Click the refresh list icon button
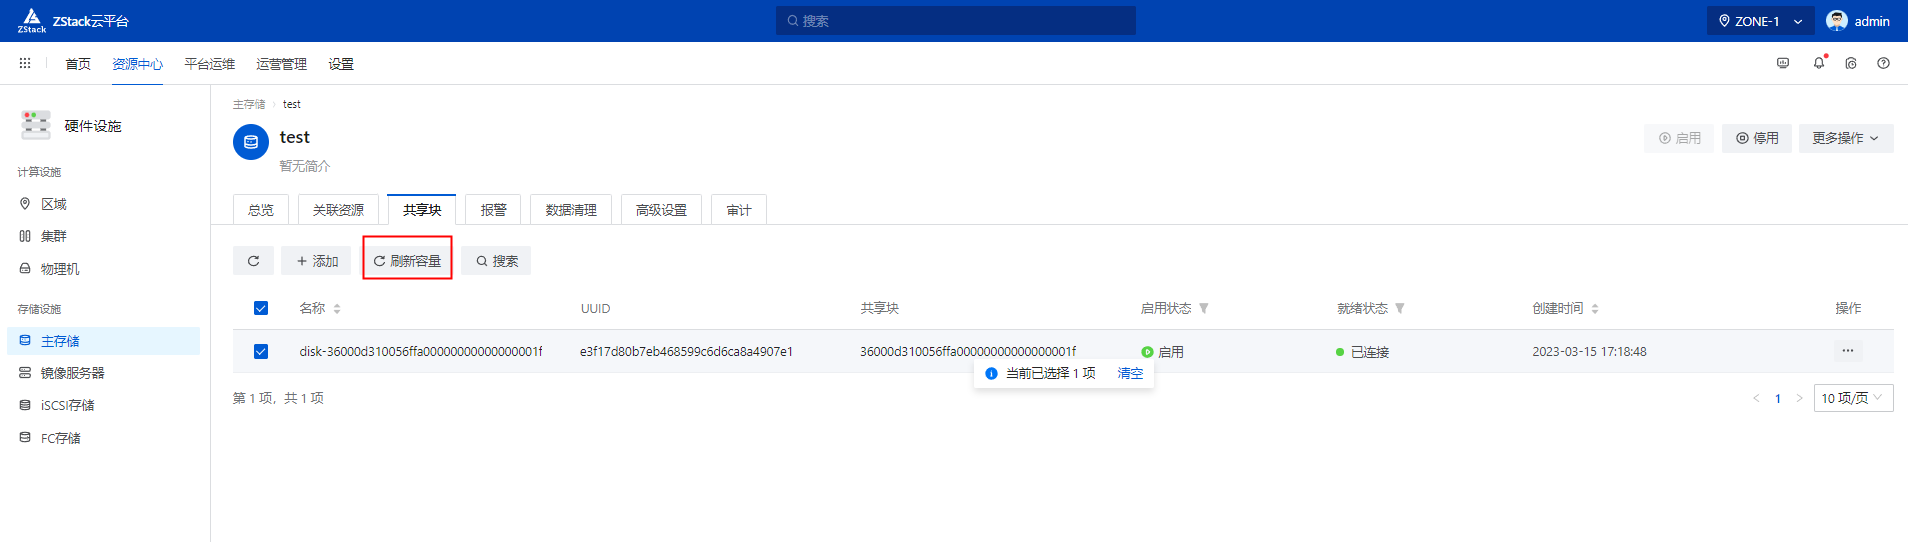This screenshot has width=1908, height=542. [x=253, y=261]
